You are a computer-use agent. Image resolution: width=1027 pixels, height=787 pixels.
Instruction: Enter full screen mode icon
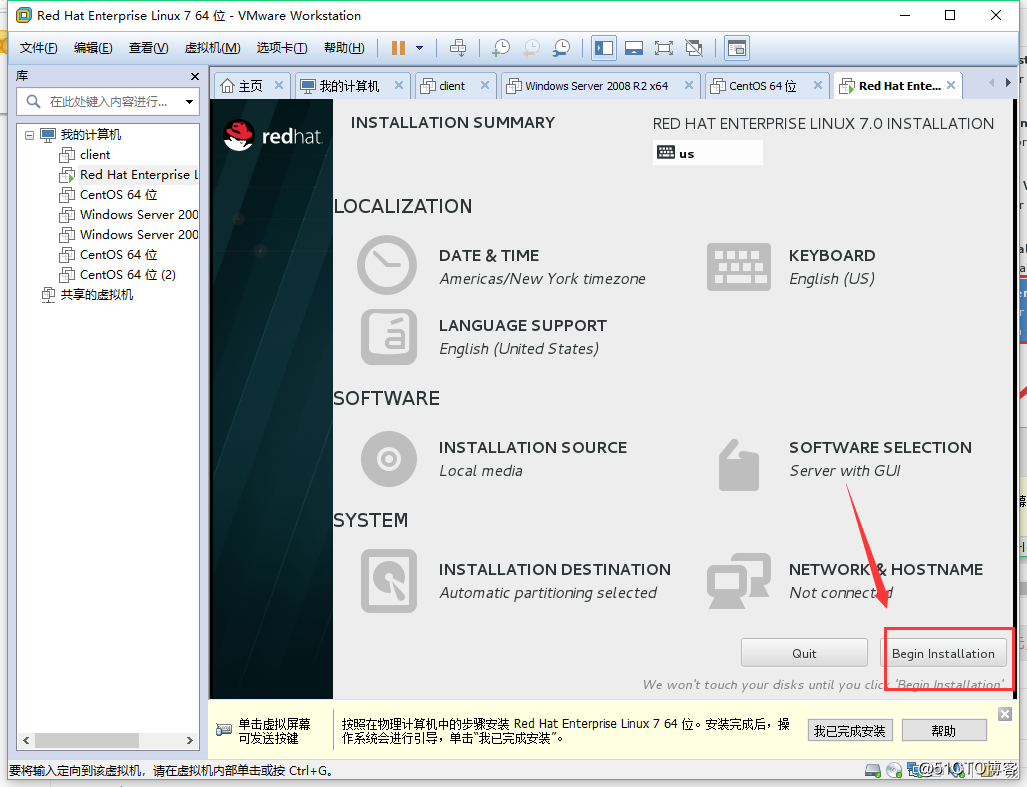(663, 48)
